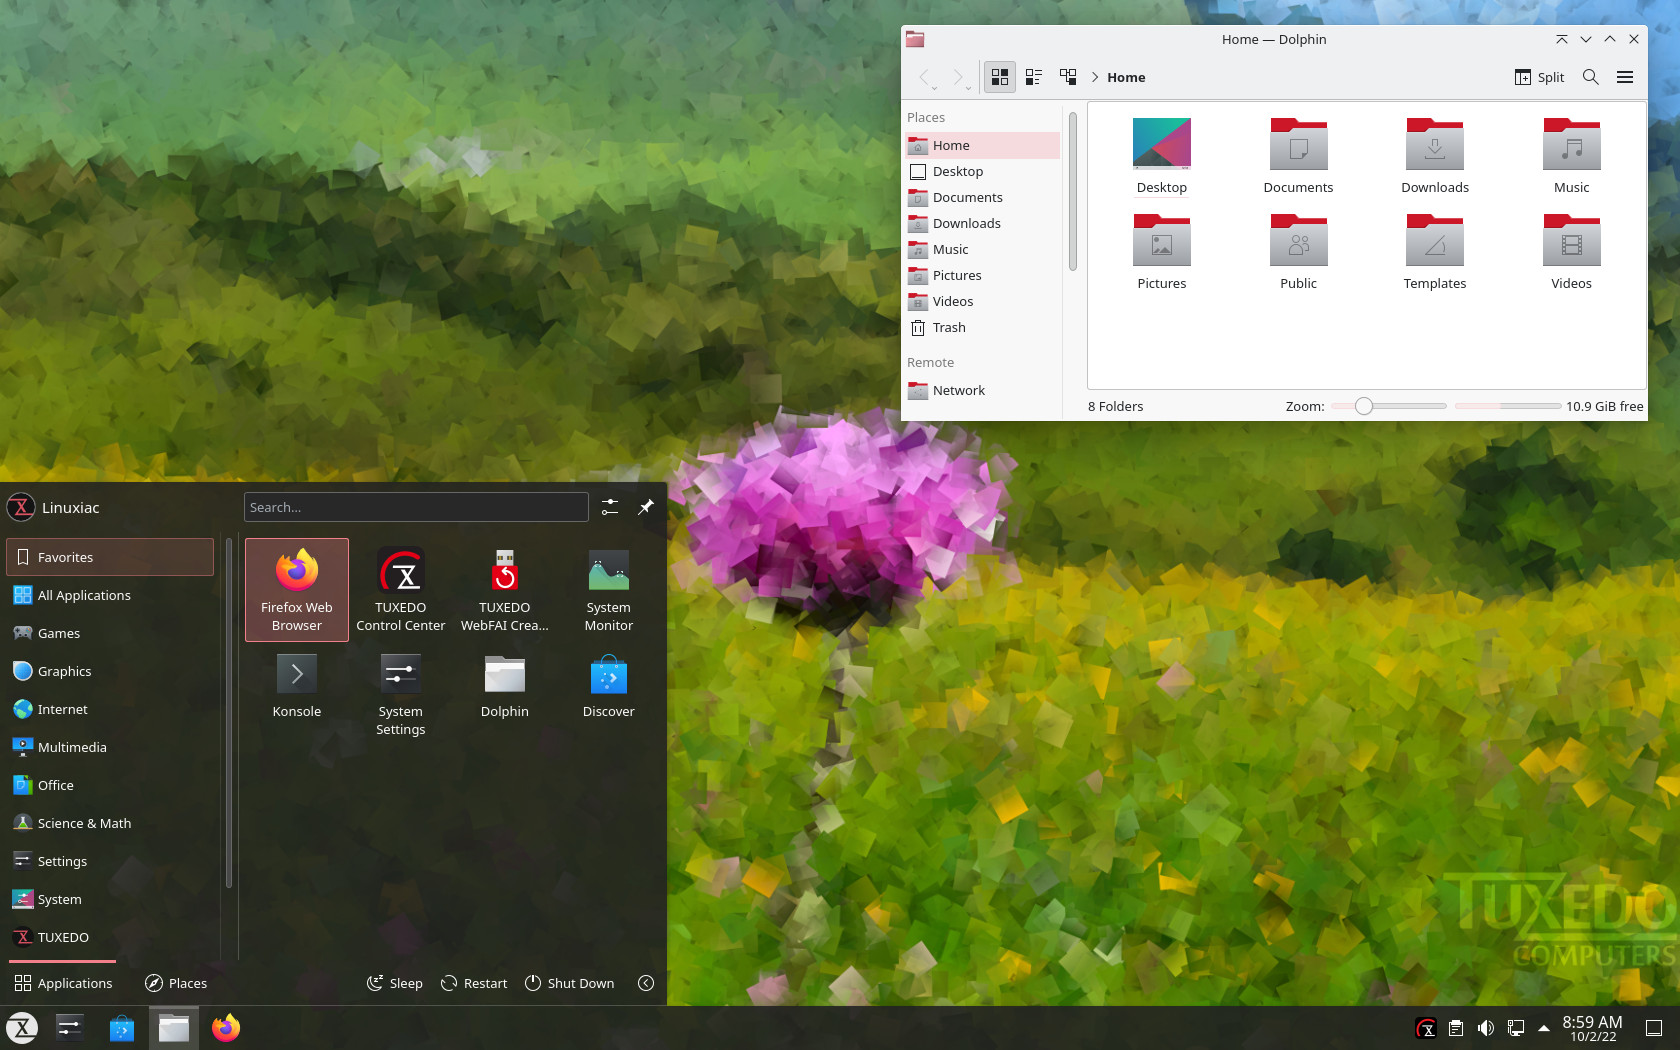Image resolution: width=1680 pixels, height=1050 pixels.
Task: Select the Templates folder icon
Action: point(1435,240)
